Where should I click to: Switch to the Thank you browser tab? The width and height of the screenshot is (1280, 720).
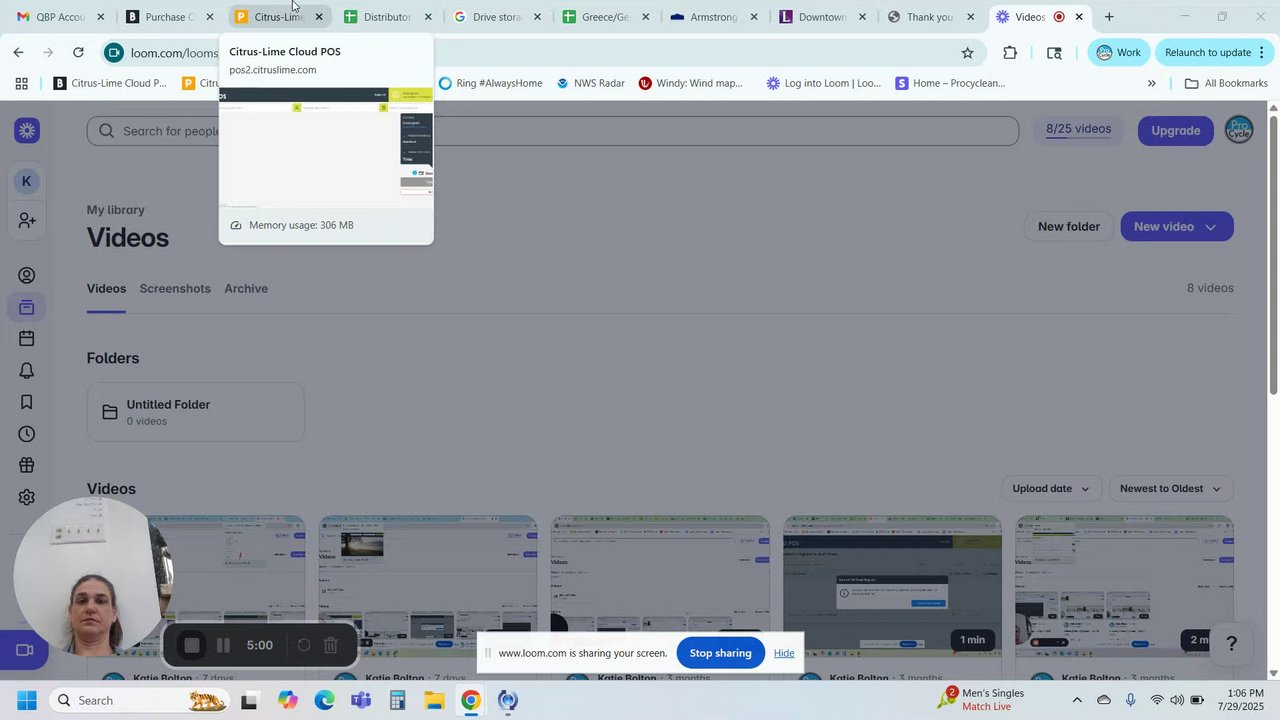point(930,17)
